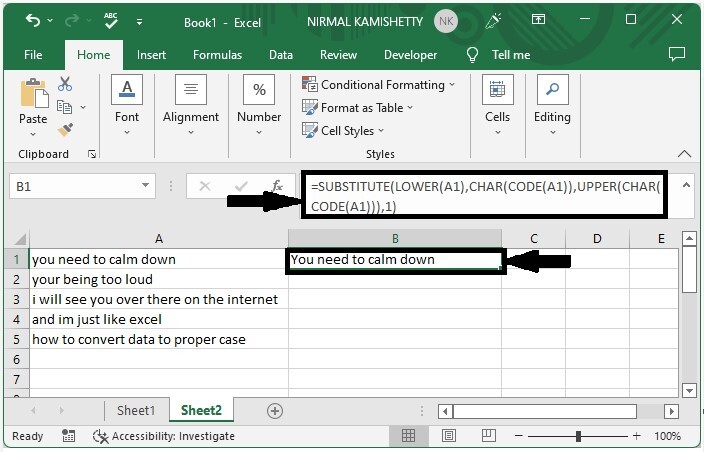Collapse the ribbon with the caret
Screen dimensions: 704x452
point(684,154)
